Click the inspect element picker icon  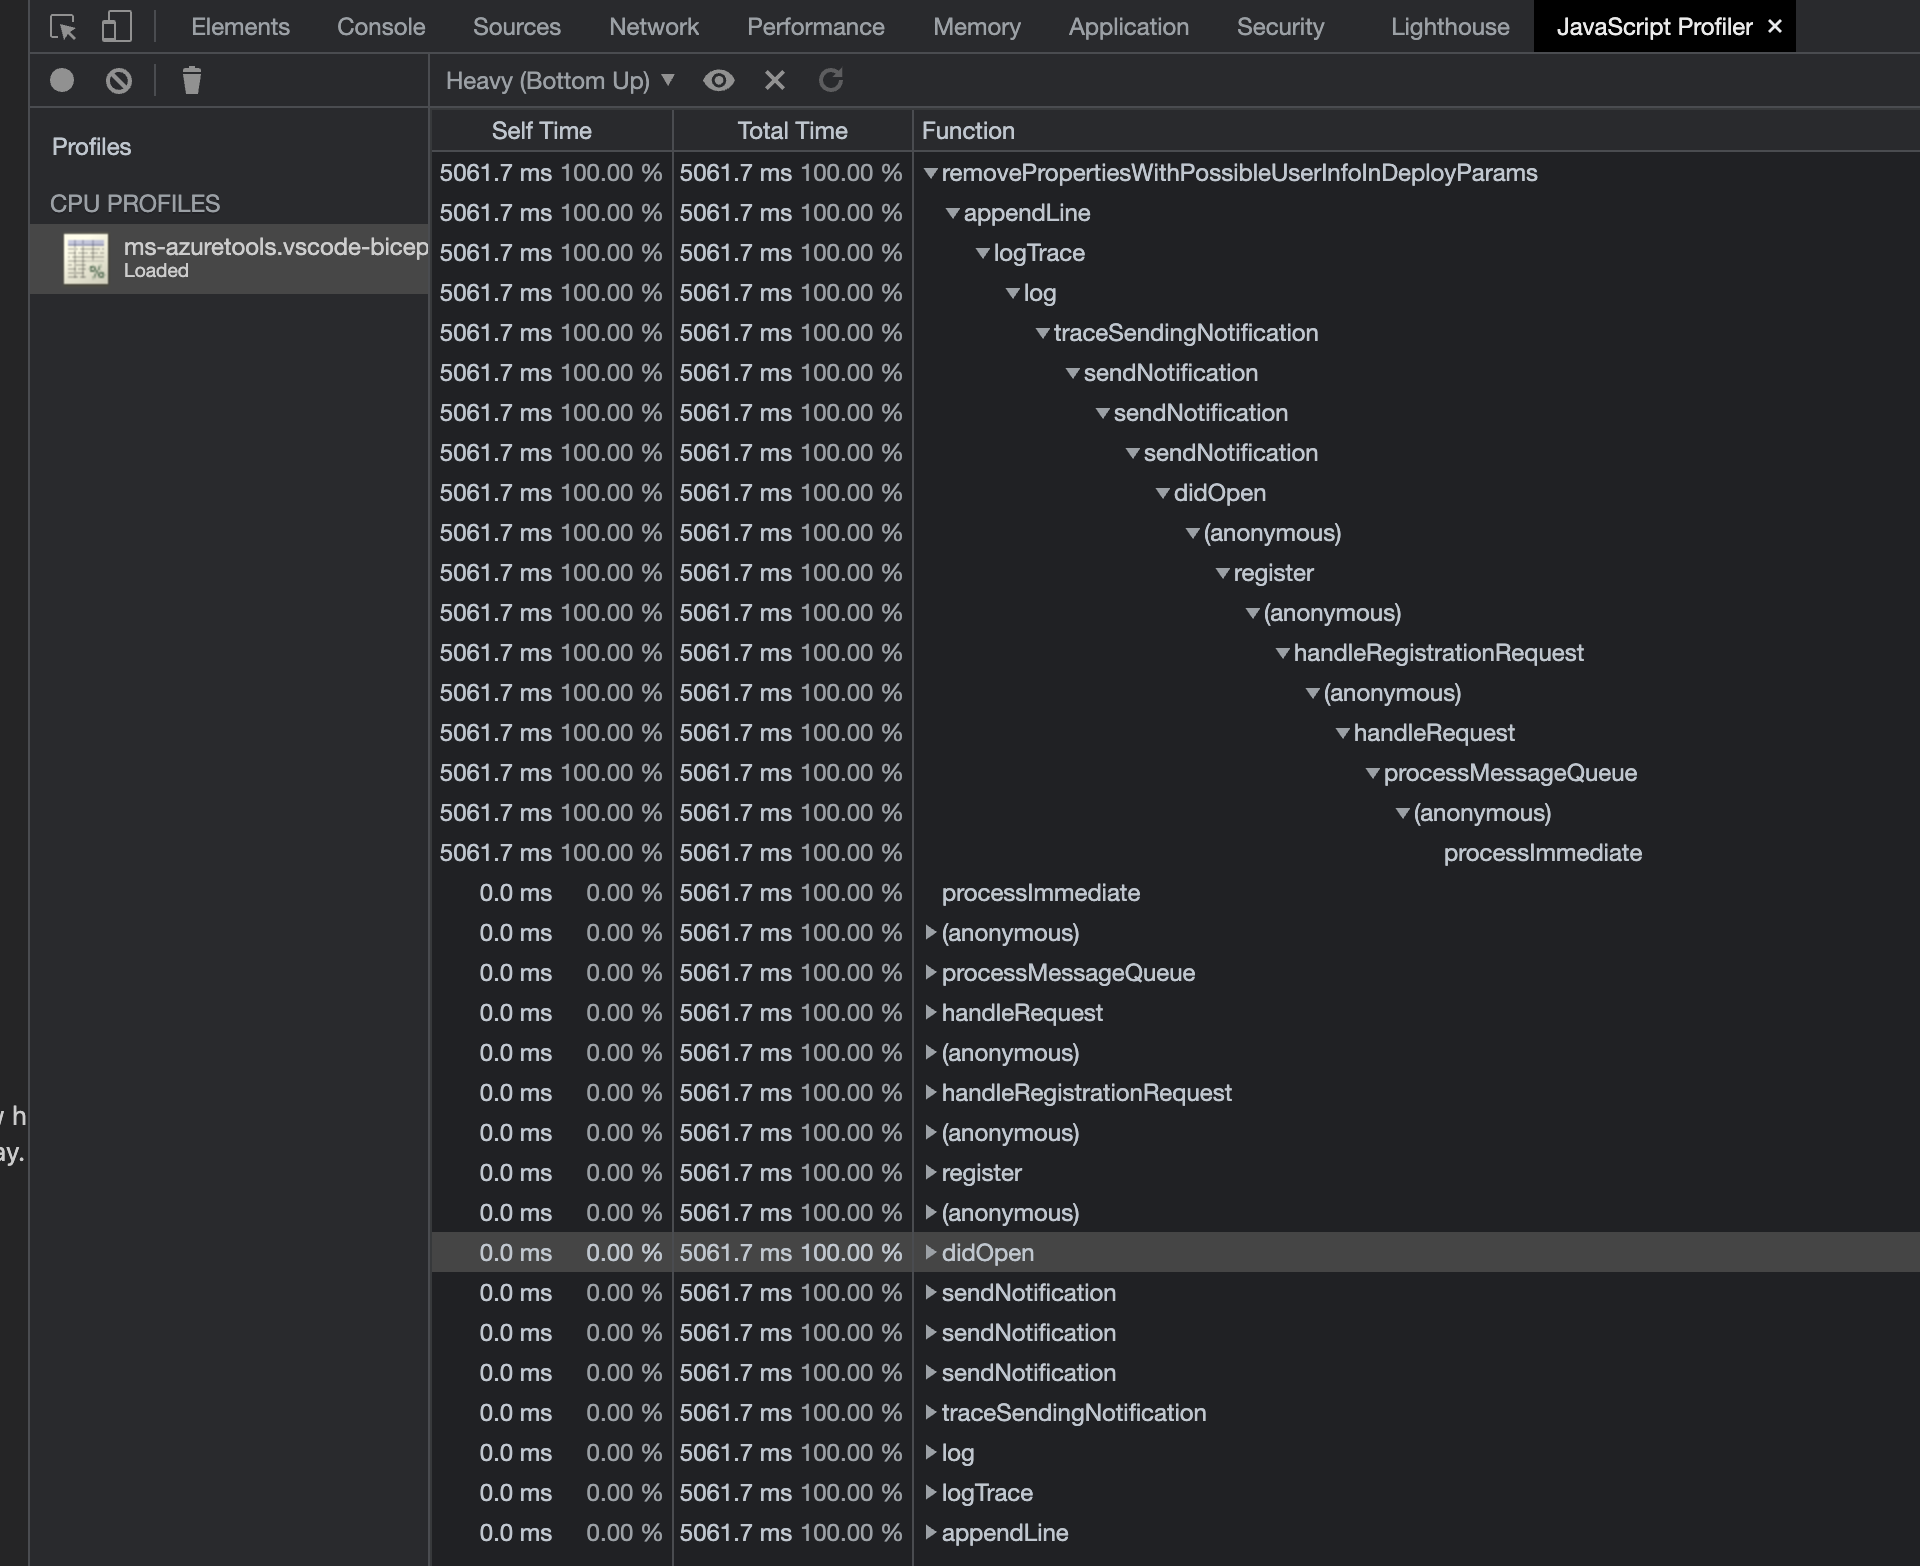pos(63,27)
